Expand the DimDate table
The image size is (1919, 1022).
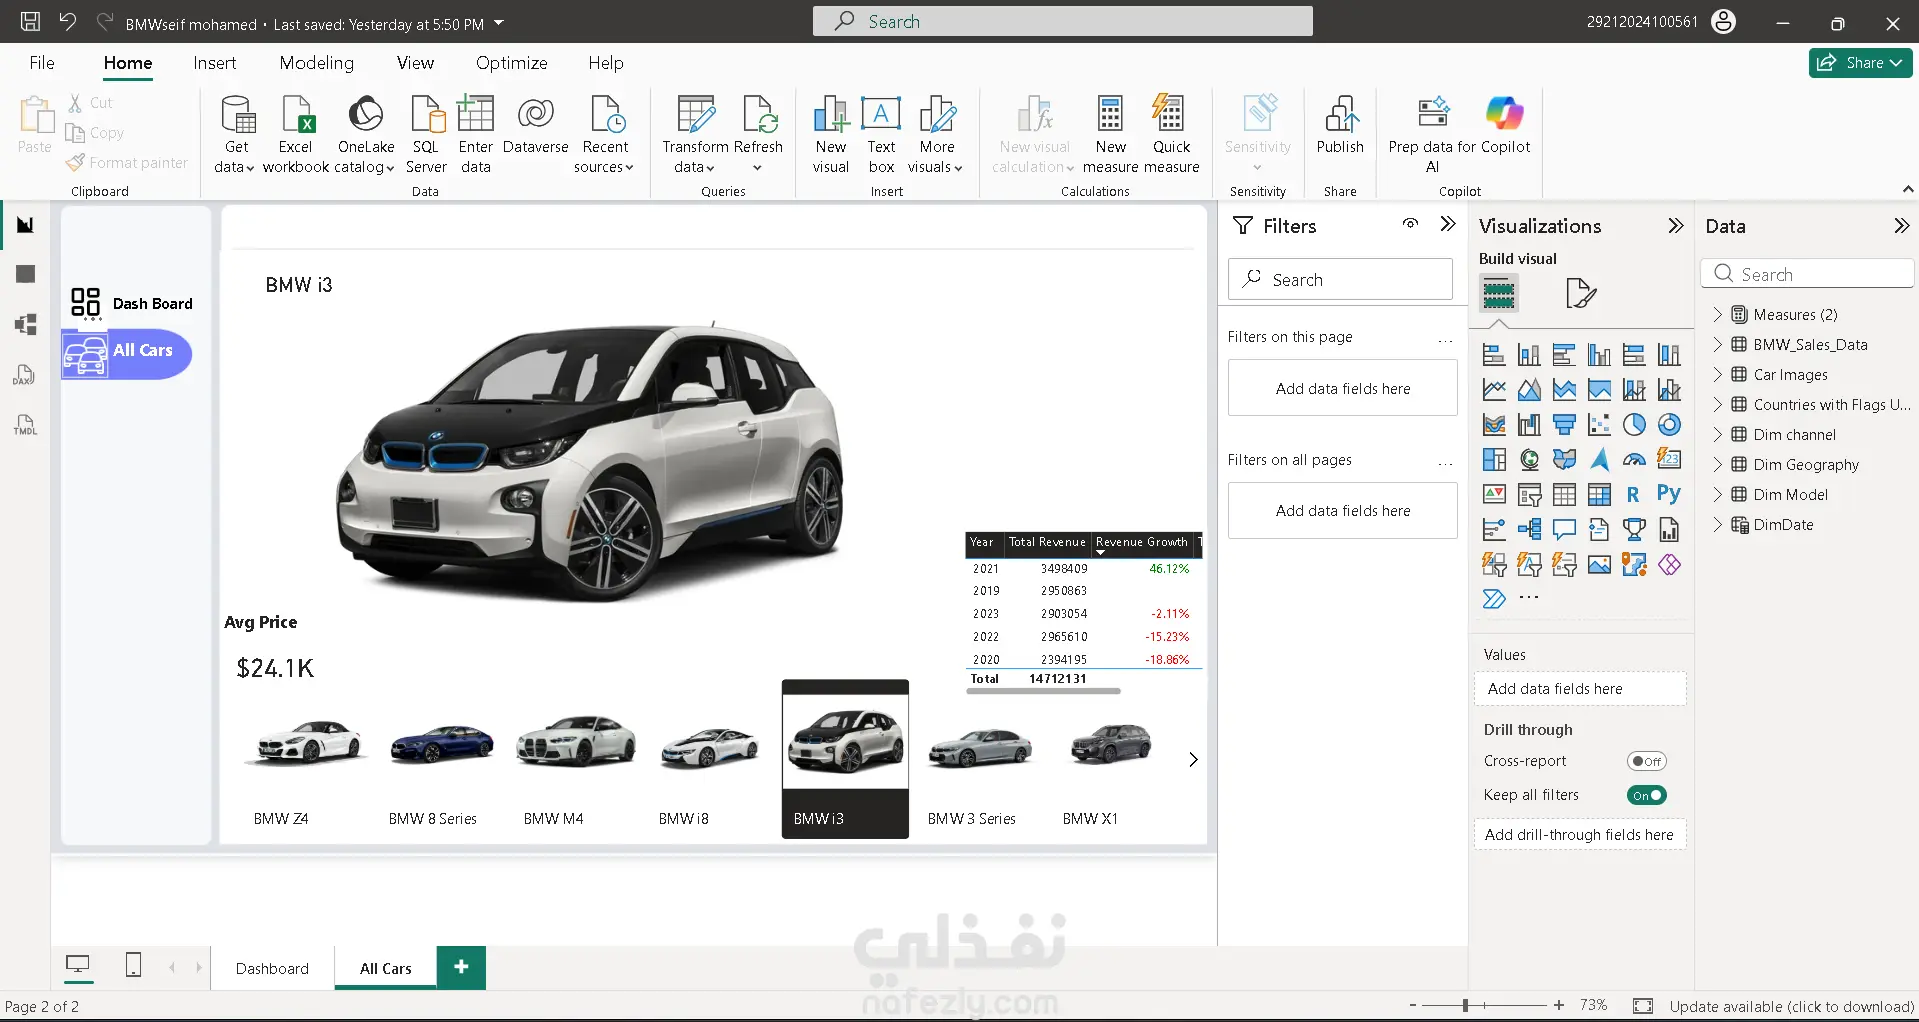pos(1717,525)
